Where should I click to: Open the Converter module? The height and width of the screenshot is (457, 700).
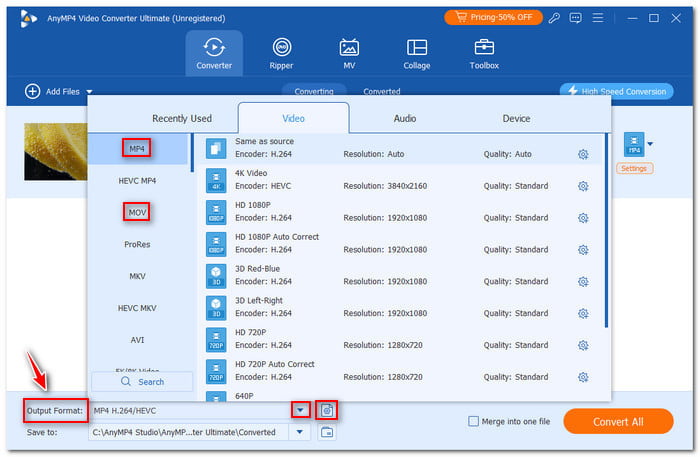point(214,54)
